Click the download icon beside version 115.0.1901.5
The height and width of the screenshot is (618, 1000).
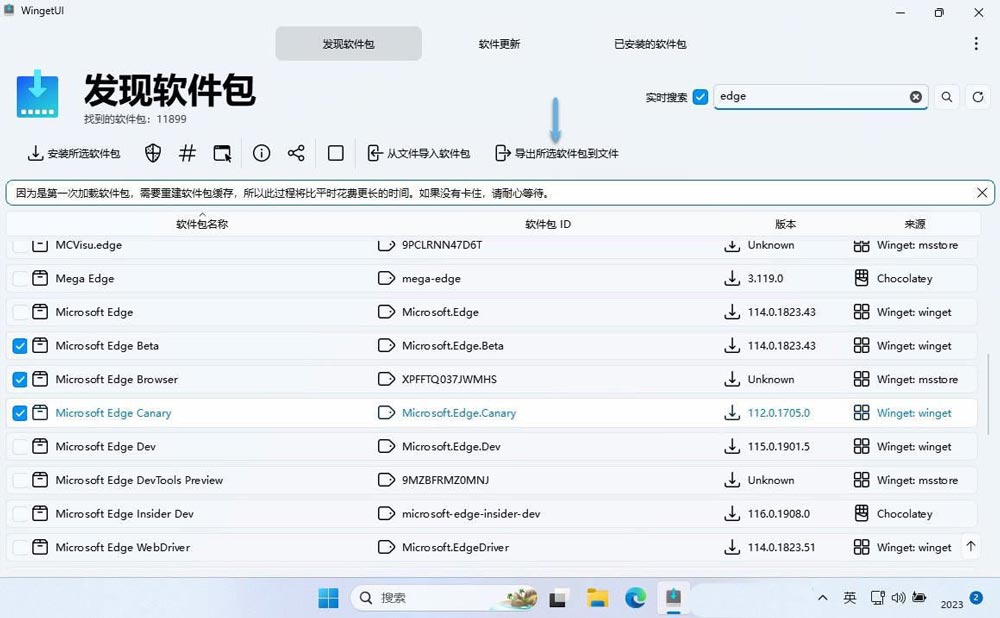[x=732, y=446]
